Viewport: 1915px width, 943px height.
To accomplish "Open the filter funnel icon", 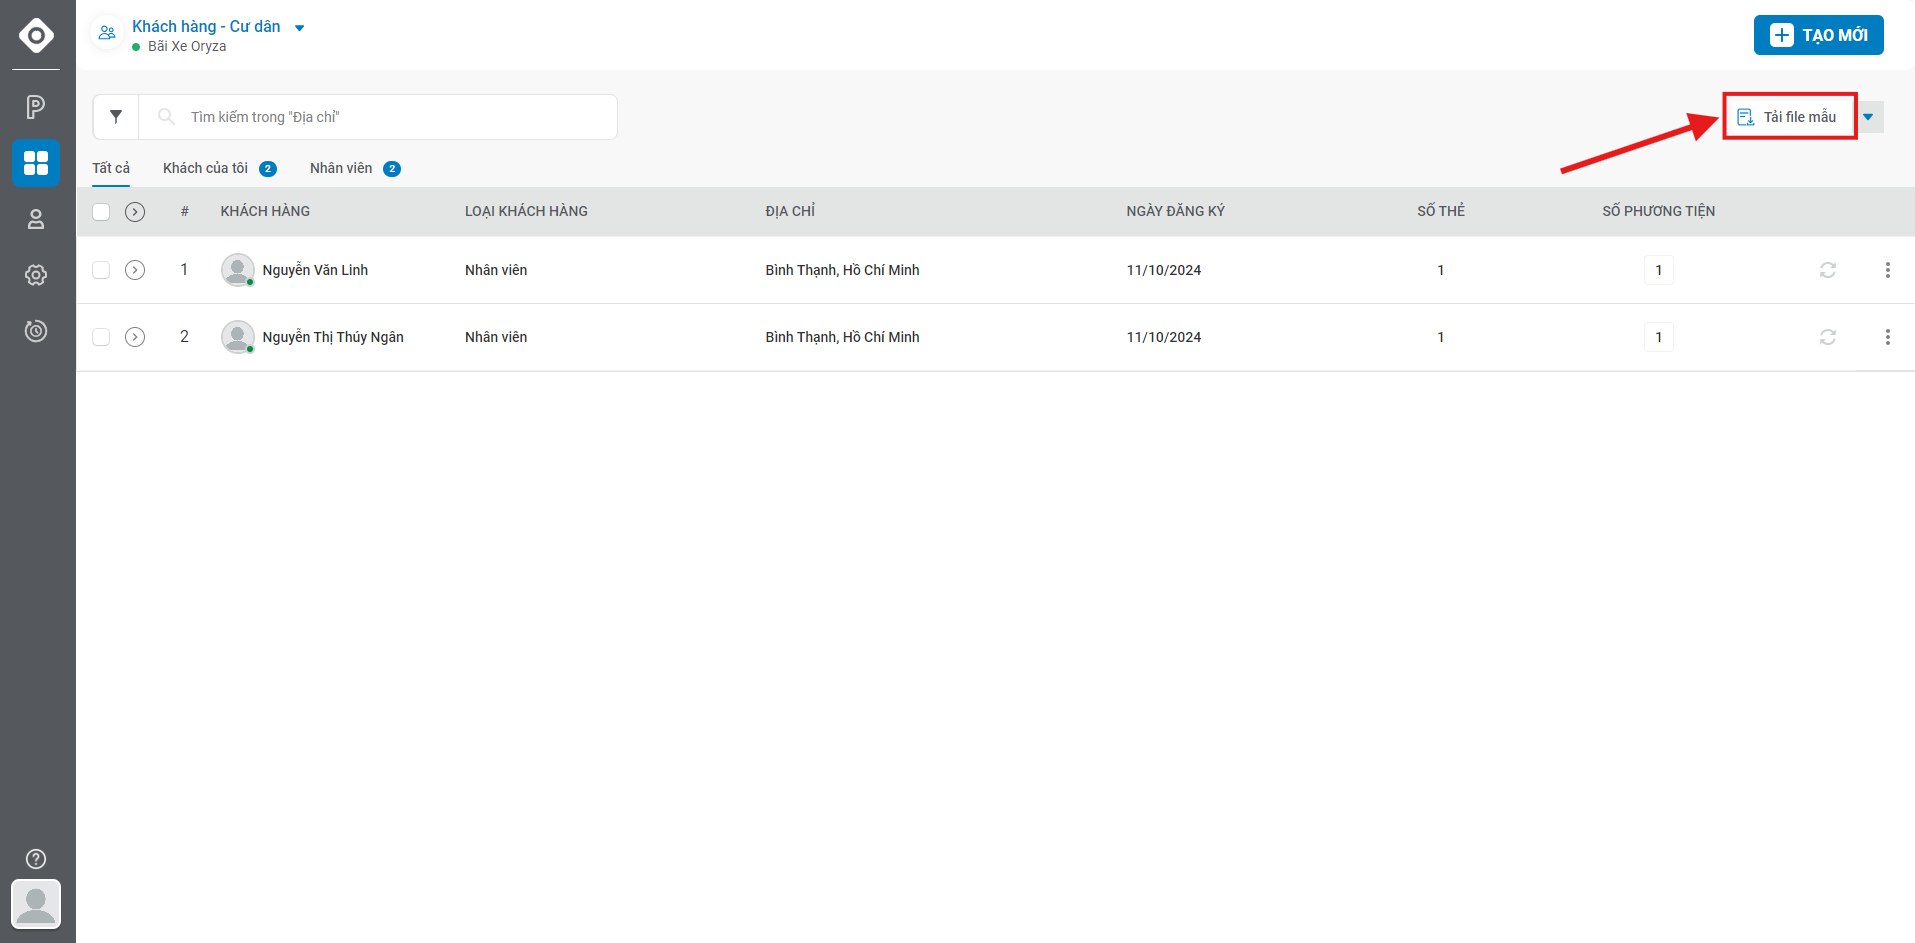I will click(116, 117).
